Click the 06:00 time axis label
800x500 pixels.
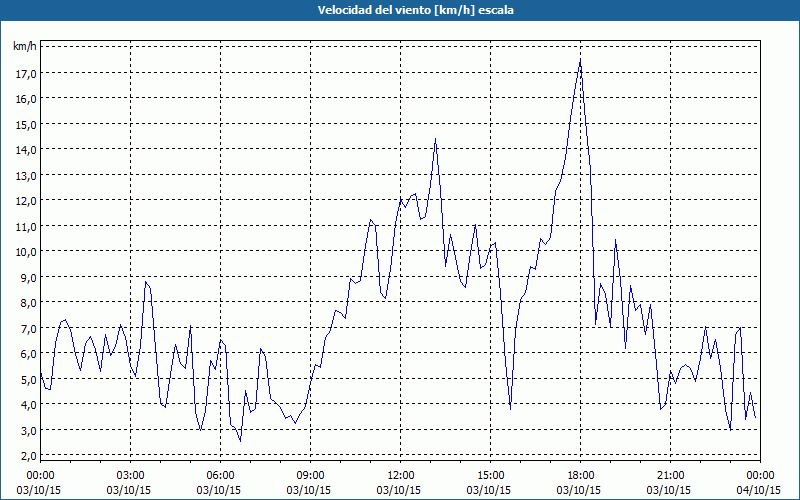coord(220,476)
